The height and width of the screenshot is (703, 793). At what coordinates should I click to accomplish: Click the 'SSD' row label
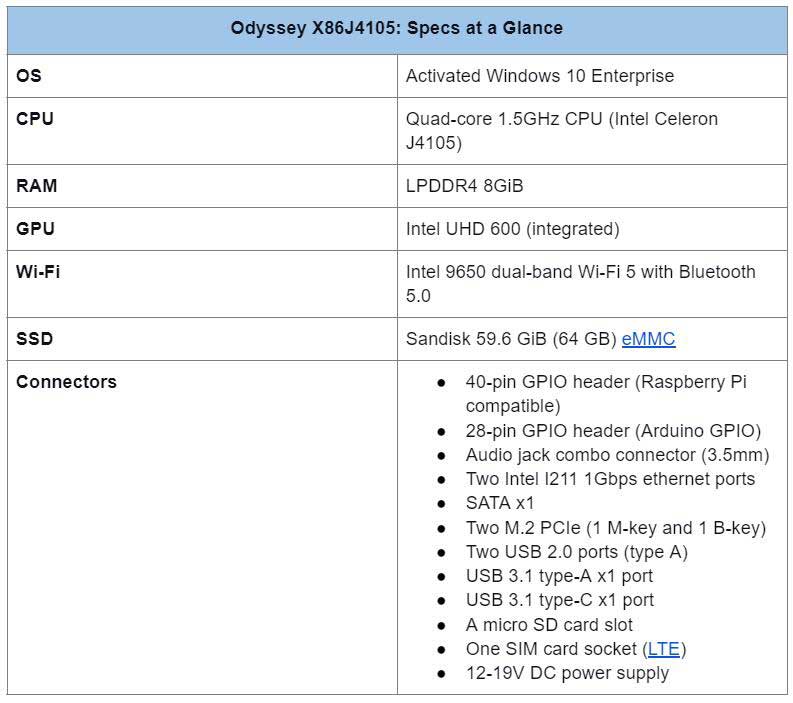coord(34,338)
